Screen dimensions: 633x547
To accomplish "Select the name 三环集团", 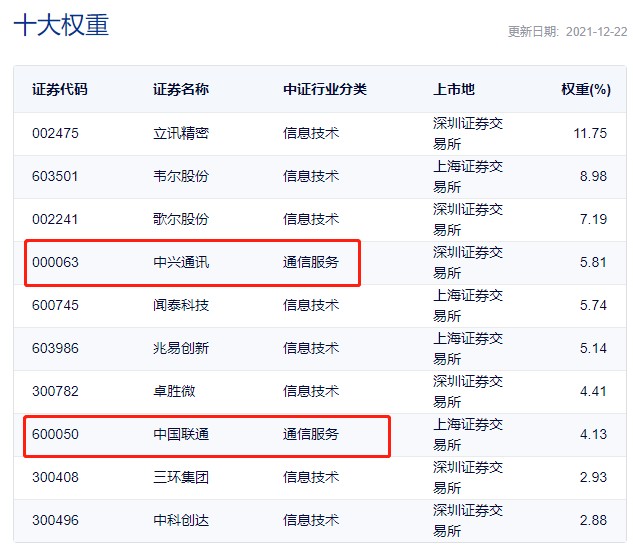I will (181, 477).
